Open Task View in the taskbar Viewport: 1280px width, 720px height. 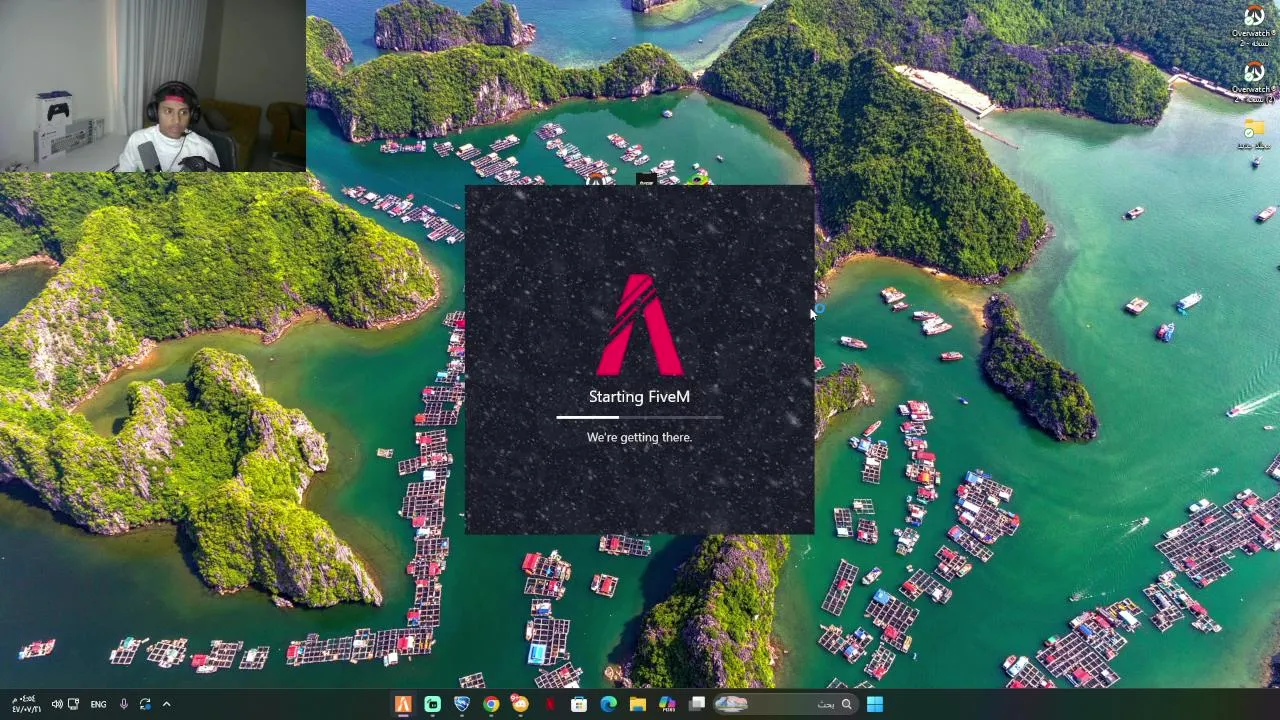coord(697,704)
